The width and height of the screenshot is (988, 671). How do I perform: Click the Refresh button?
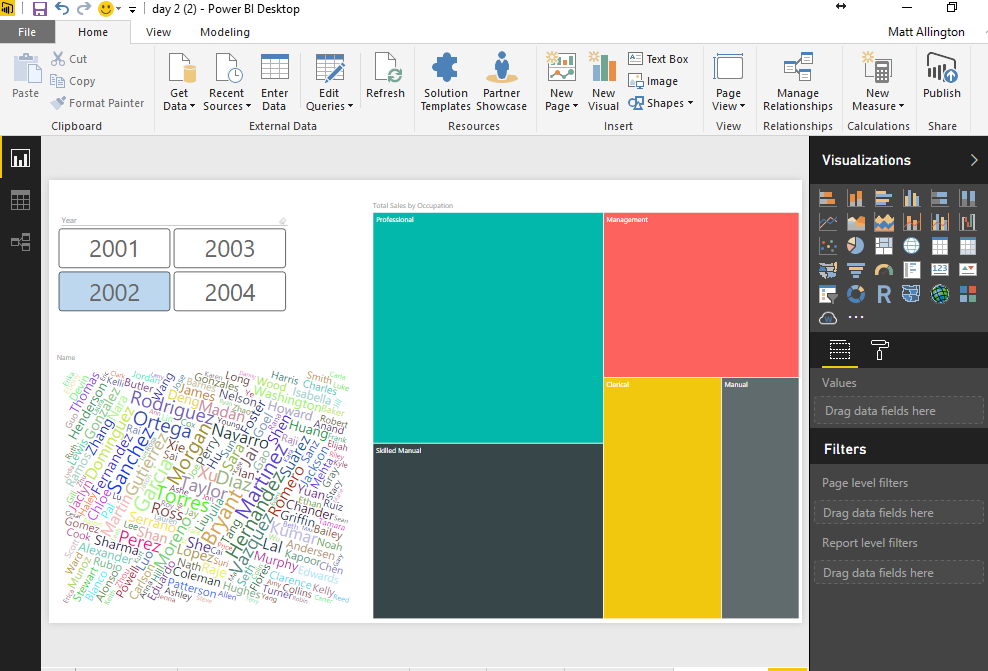pyautogui.click(x=386, y=76)
